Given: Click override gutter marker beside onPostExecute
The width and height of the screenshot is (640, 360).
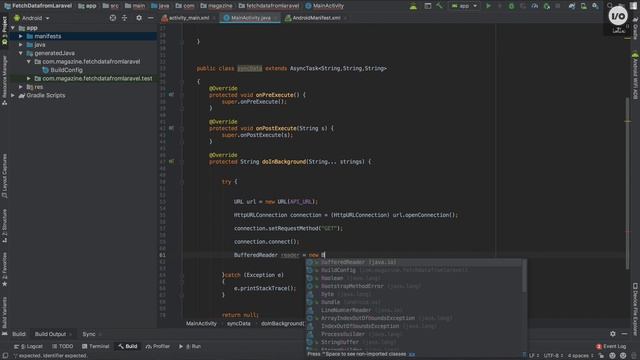Looking at the screenshot, I should (x=171, y=128).
